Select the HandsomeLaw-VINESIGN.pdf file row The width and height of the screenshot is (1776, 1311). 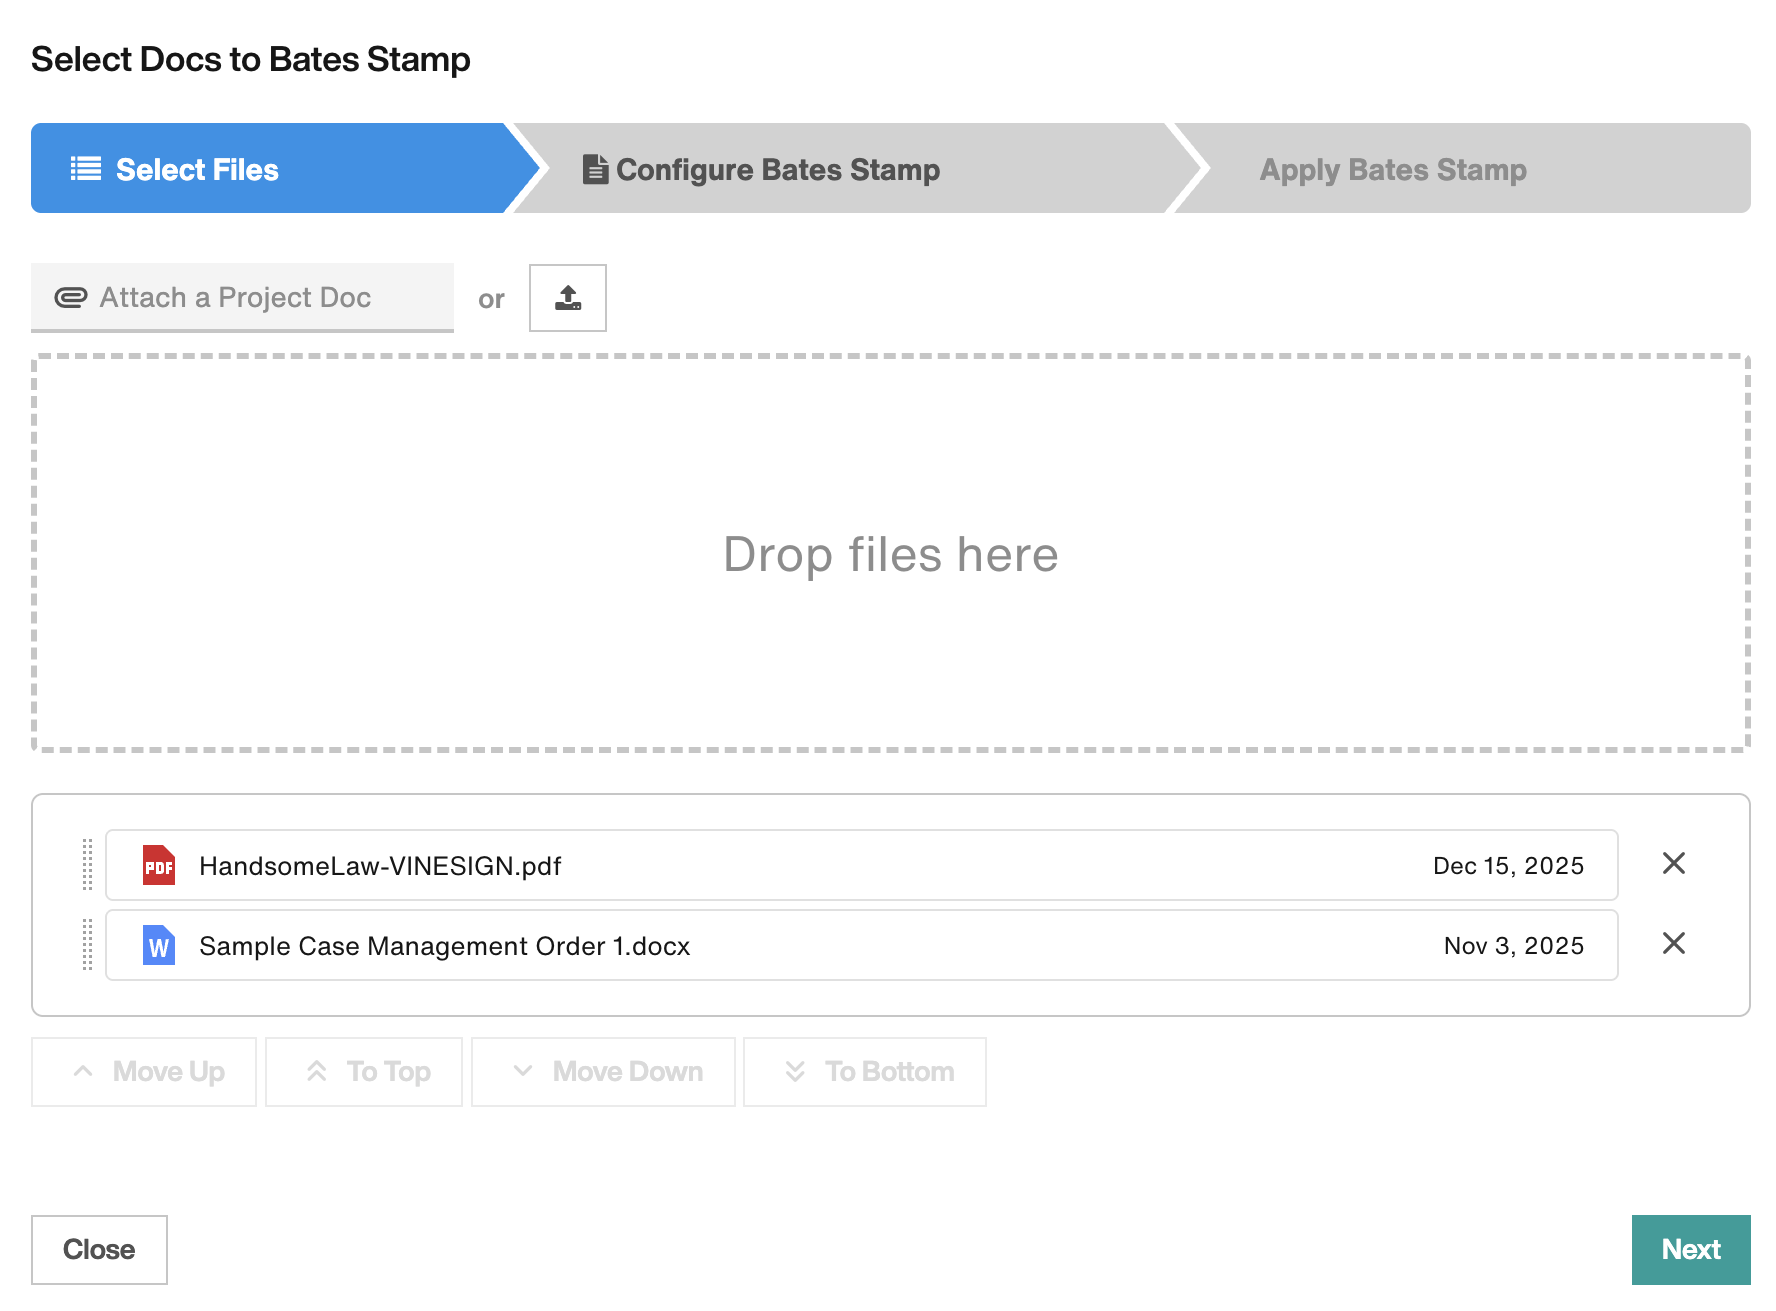pos(861,865)
